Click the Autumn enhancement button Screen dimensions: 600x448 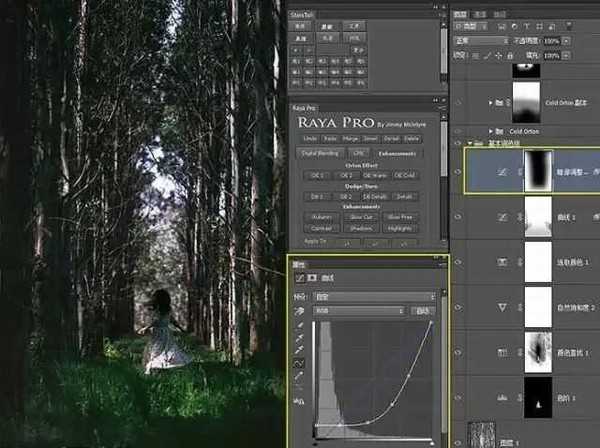point(319,215)
